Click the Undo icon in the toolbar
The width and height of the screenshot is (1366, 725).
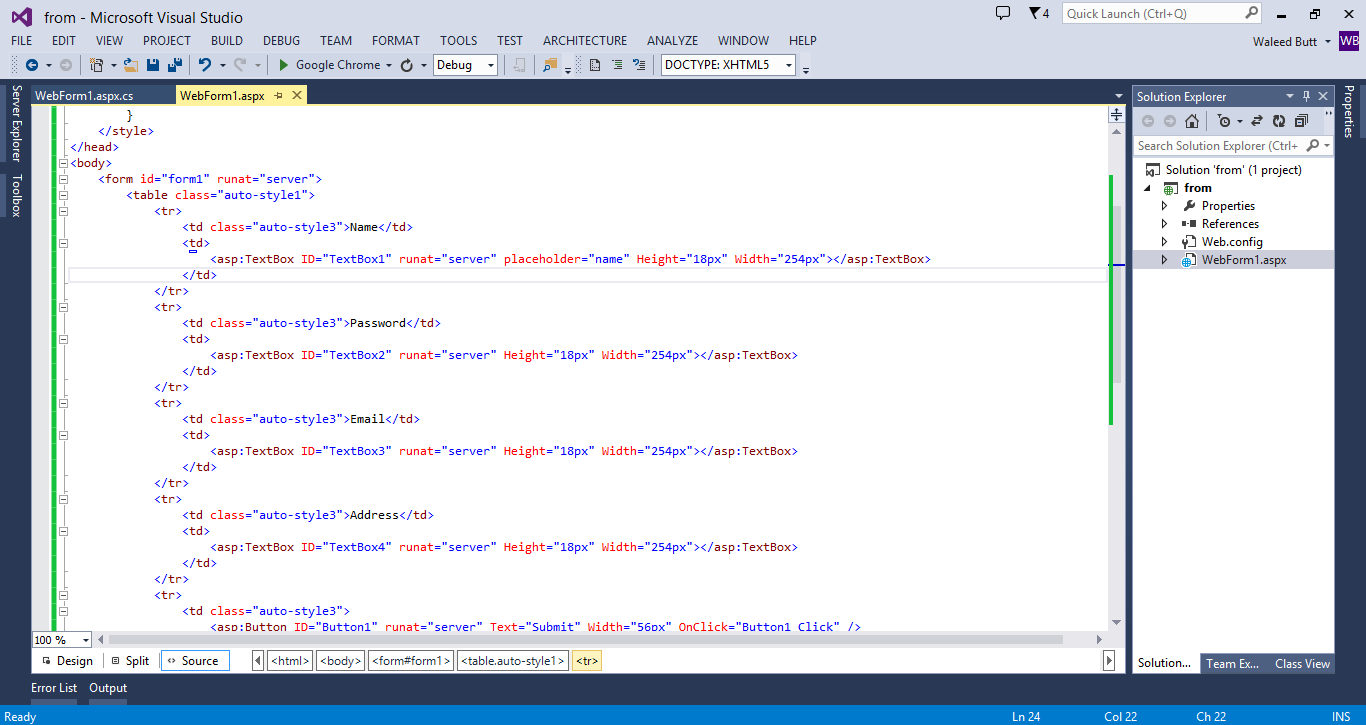pos(204,64)
